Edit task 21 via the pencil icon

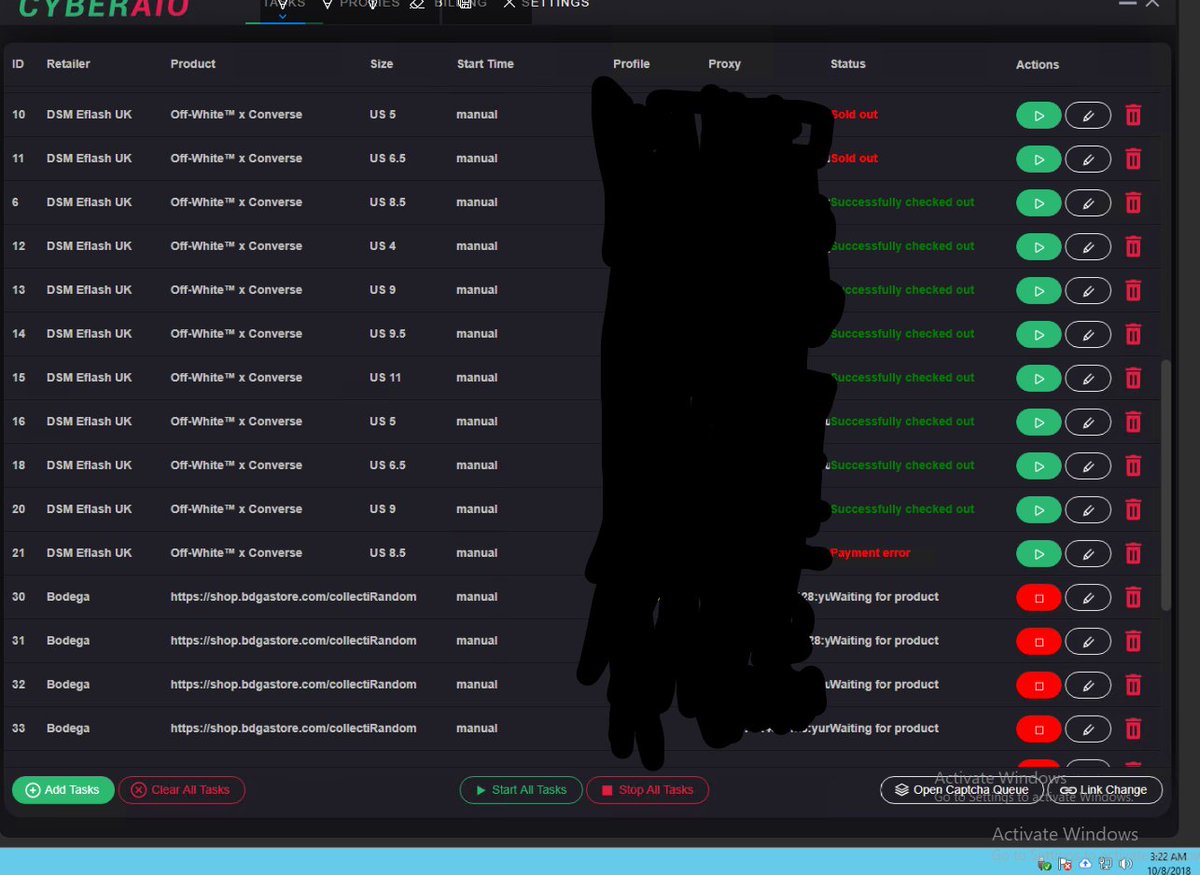(1088, 554)
